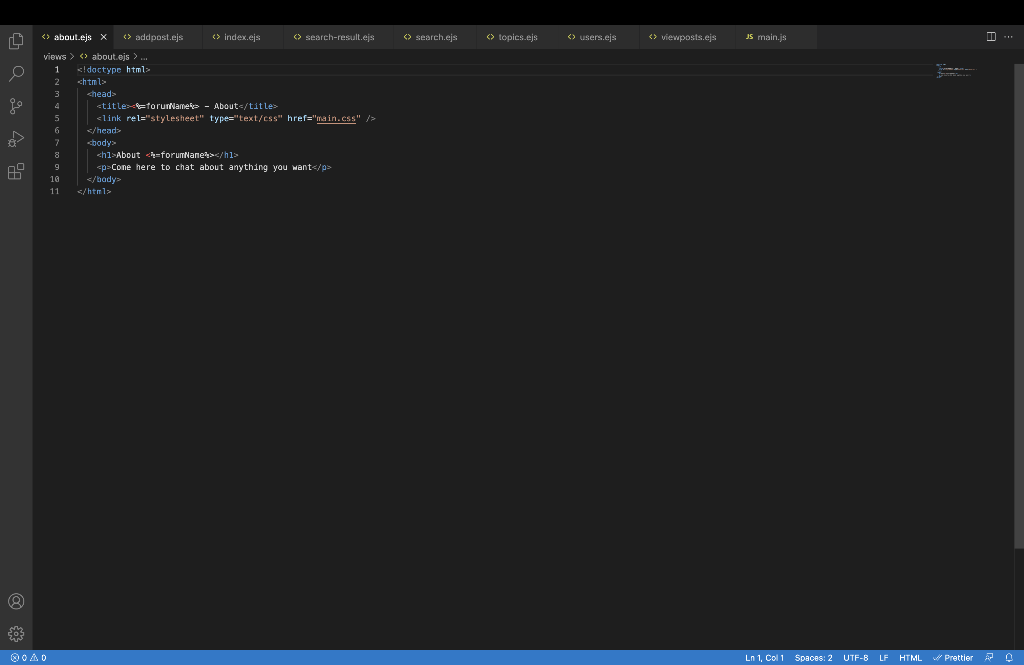Click the title tag on line 4
Image resolution: width=1024 pixels, height=665 pixels.
[x=112, y=106]
